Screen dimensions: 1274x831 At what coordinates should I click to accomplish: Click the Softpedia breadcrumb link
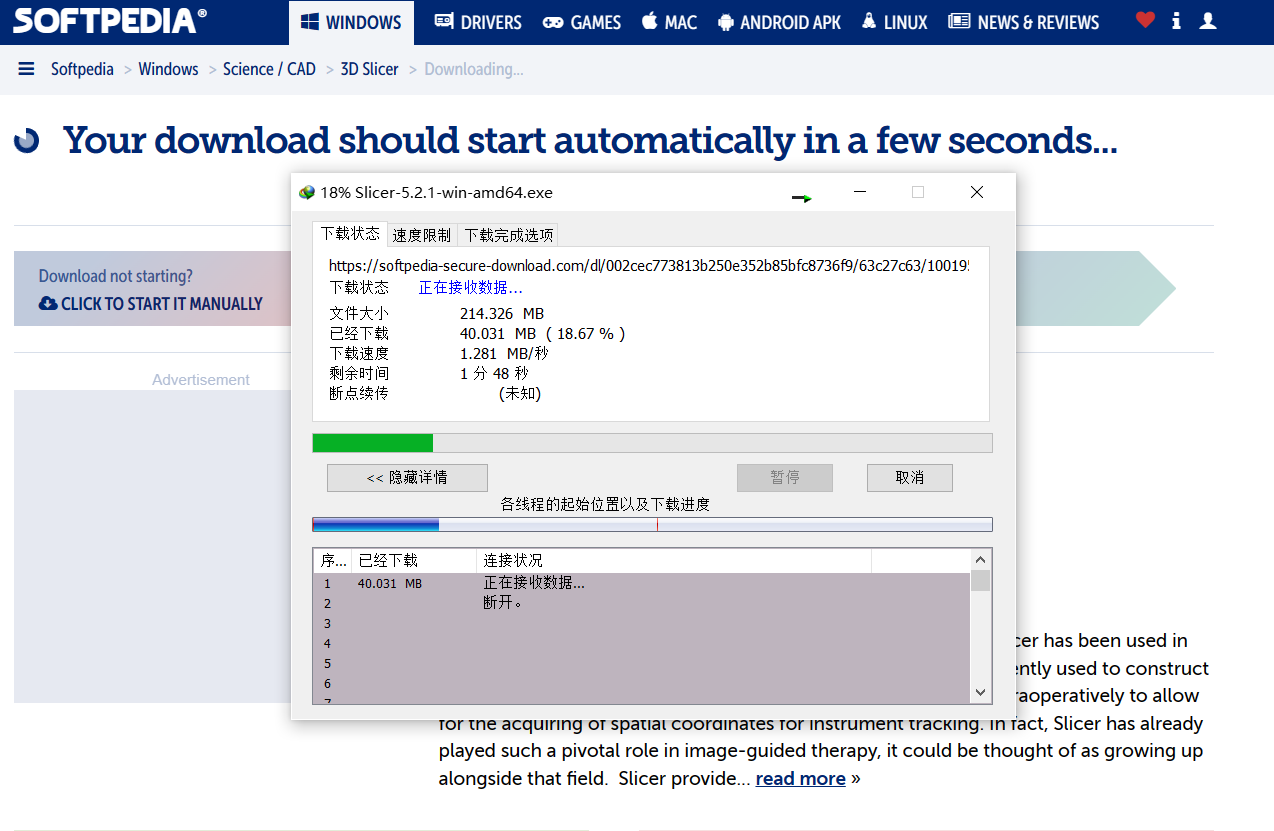coord(82,69)
